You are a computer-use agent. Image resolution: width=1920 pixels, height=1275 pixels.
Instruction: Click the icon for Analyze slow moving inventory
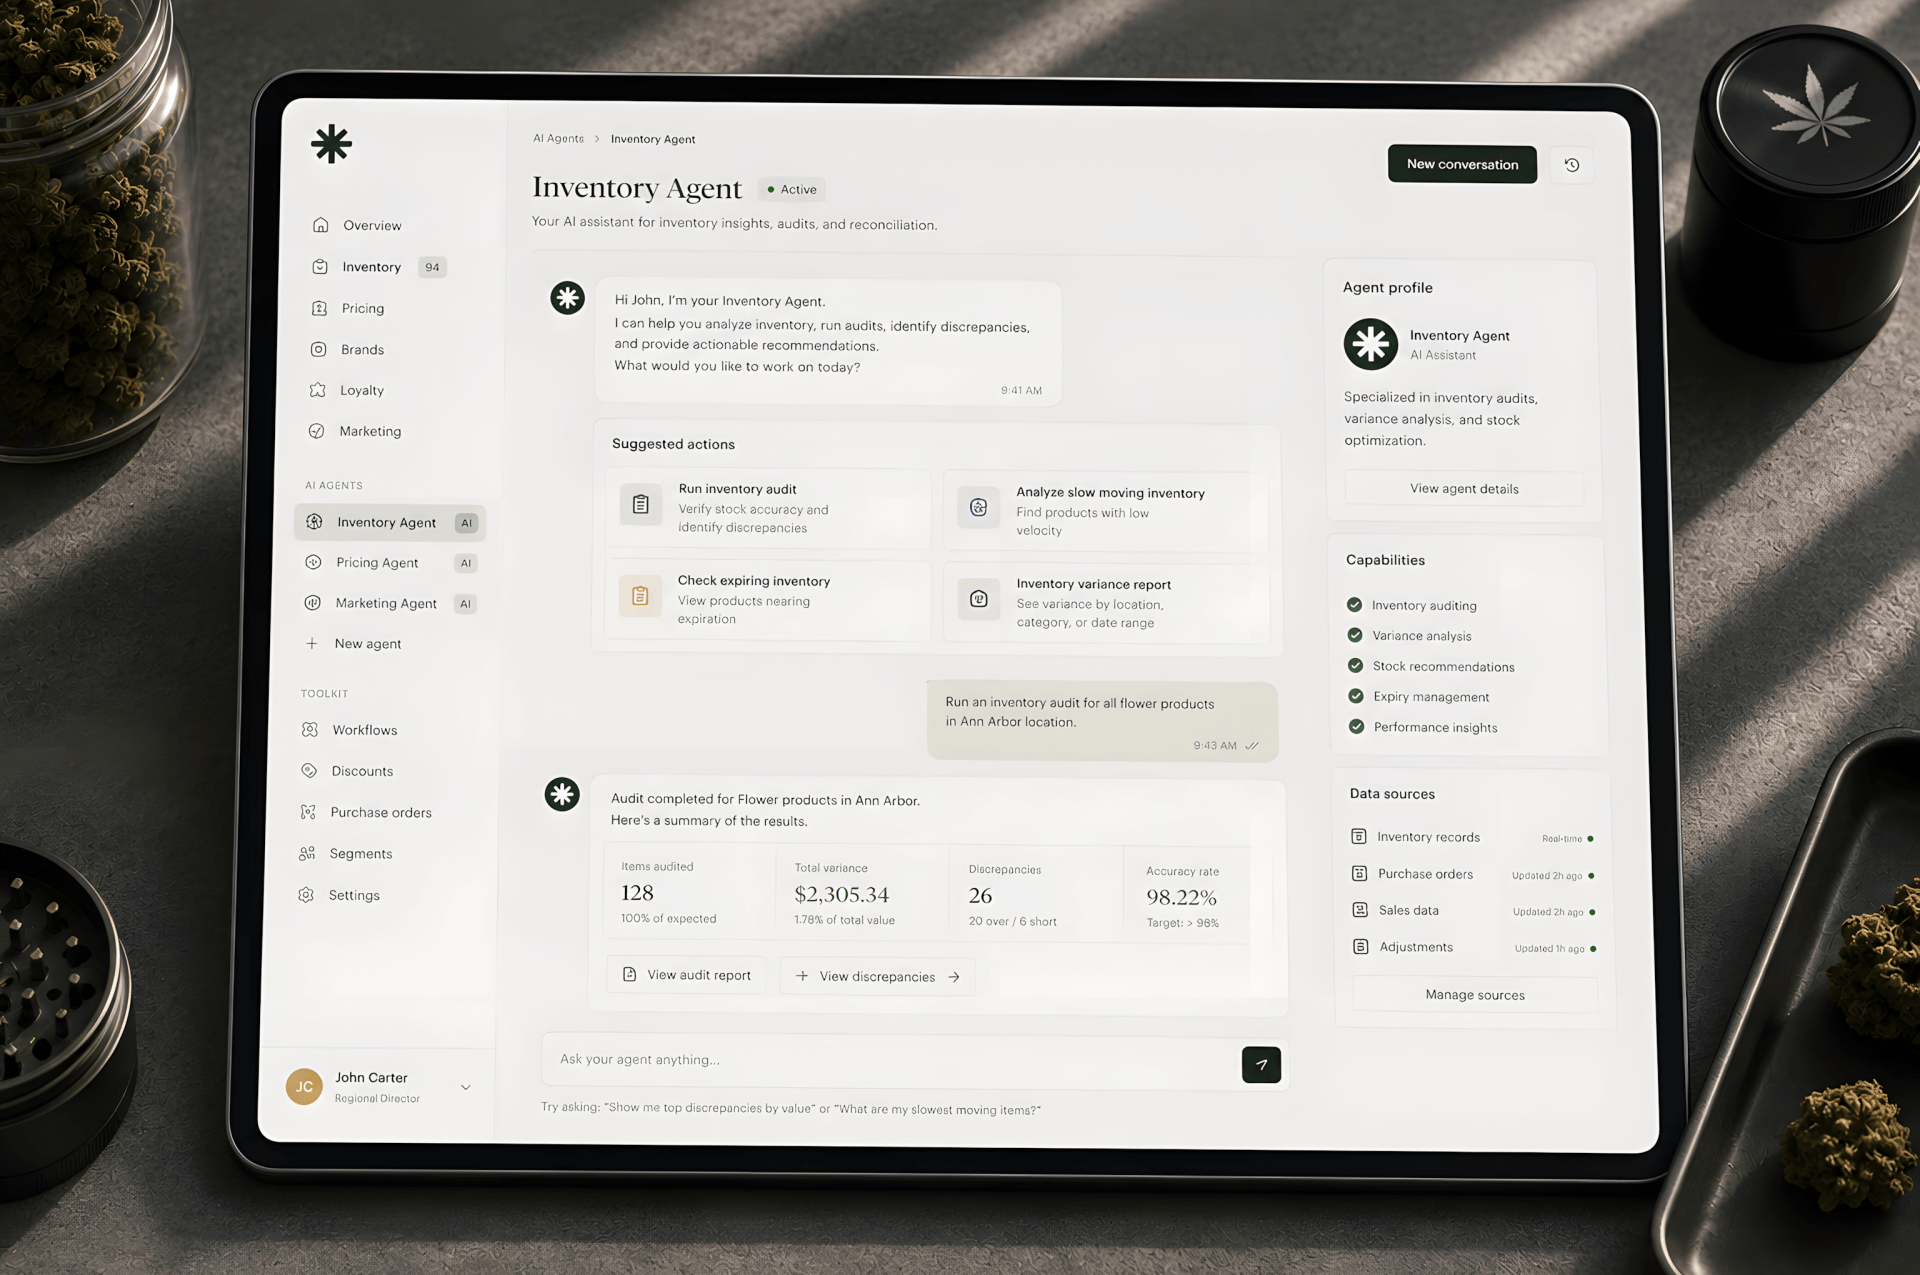(979, 507)
